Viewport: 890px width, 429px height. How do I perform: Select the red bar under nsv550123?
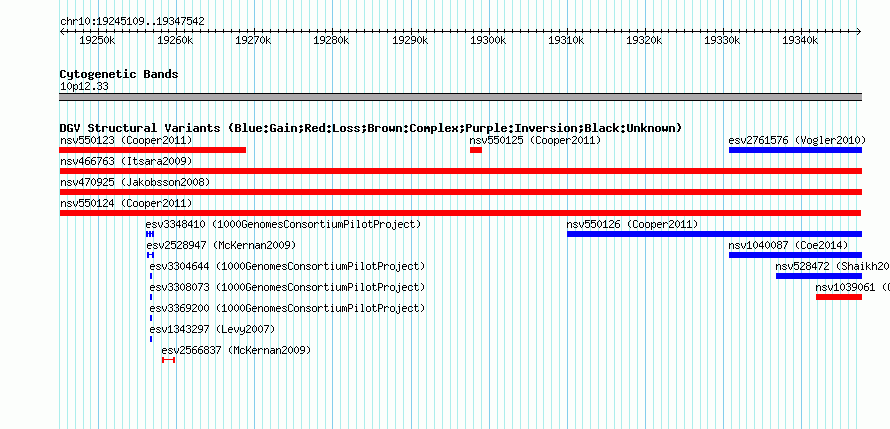pyautogui.click(x=153, y=150)
